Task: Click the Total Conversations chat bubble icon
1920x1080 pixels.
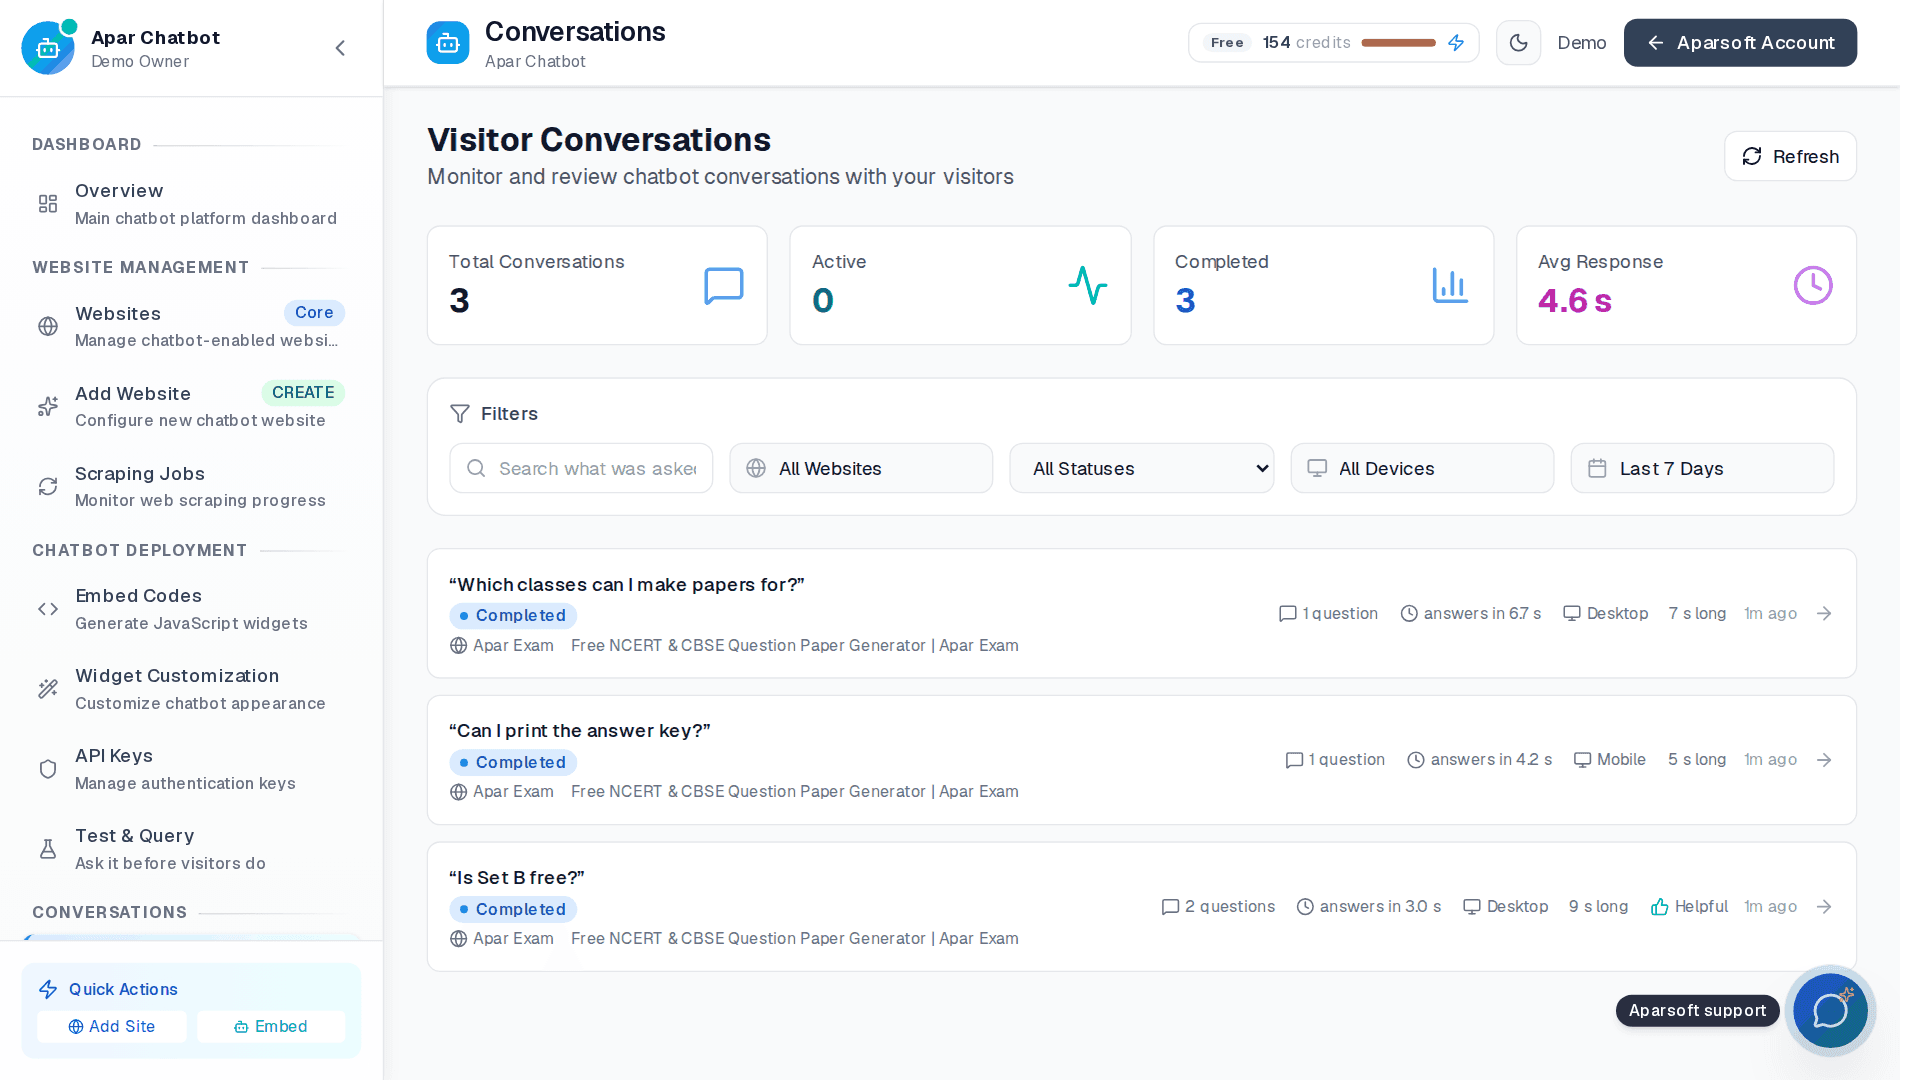Action: pyautogui.click(x=723, y=286)
